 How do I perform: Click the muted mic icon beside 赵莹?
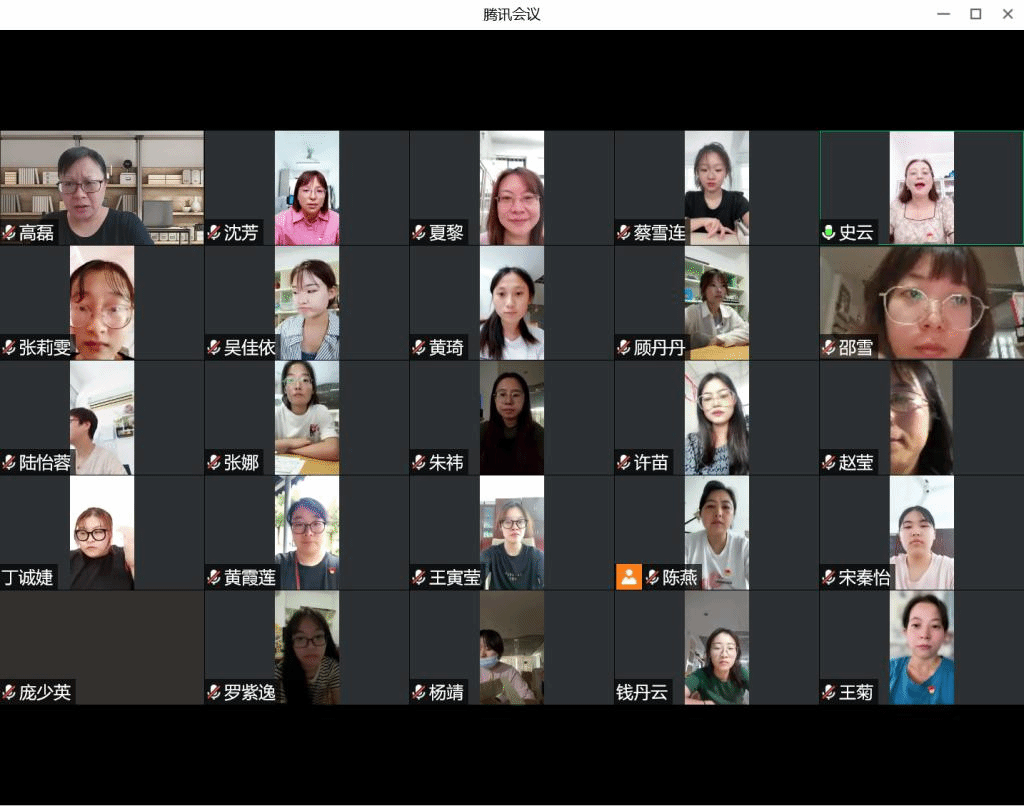coord(829,462)
